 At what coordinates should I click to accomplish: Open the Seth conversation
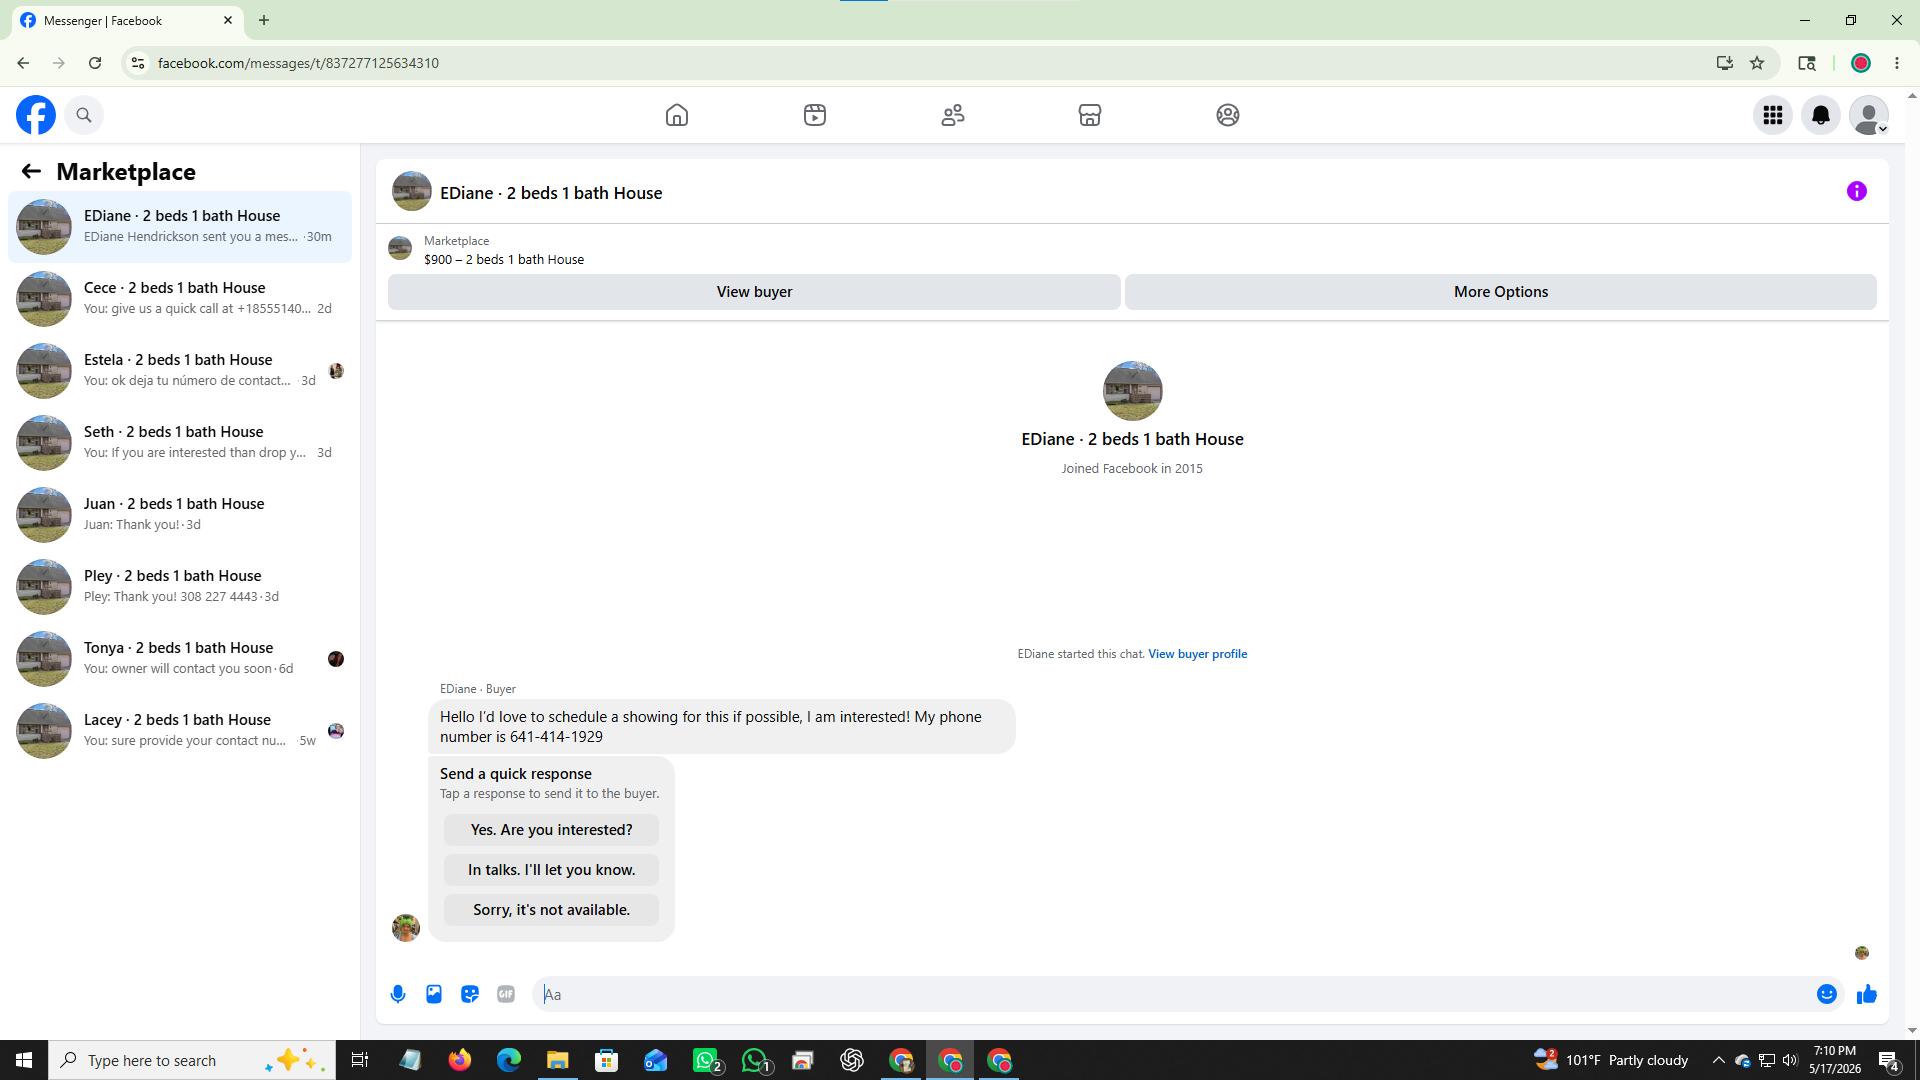tap(180, 443)
